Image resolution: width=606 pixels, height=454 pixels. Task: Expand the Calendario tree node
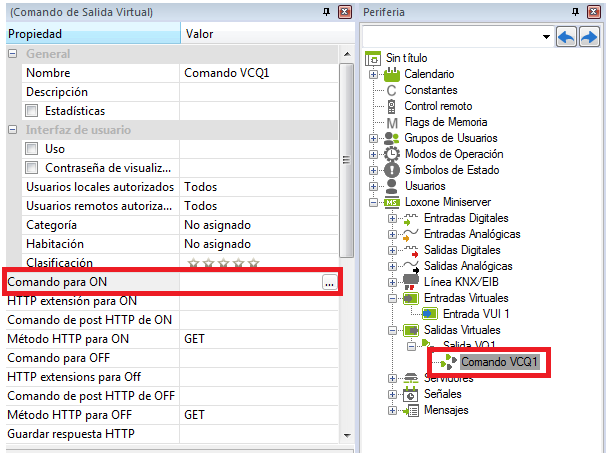click(x=373, y=74)
